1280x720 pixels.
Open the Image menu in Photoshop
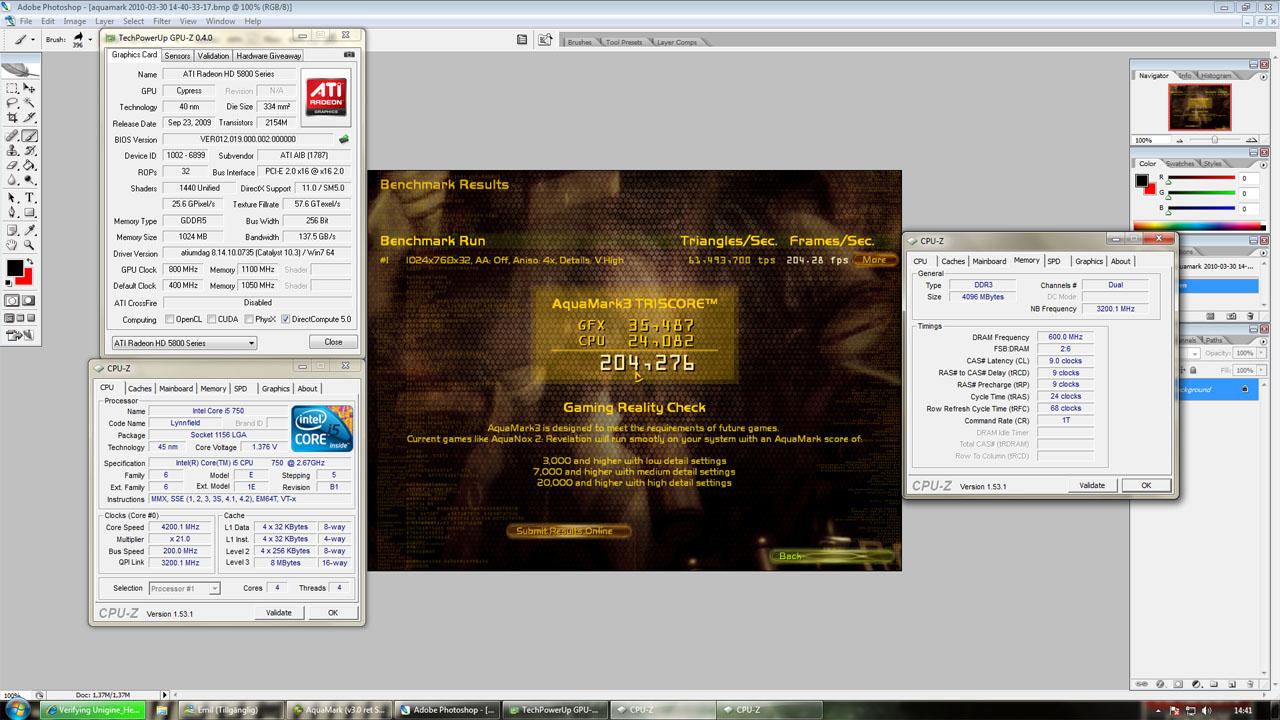75,21
